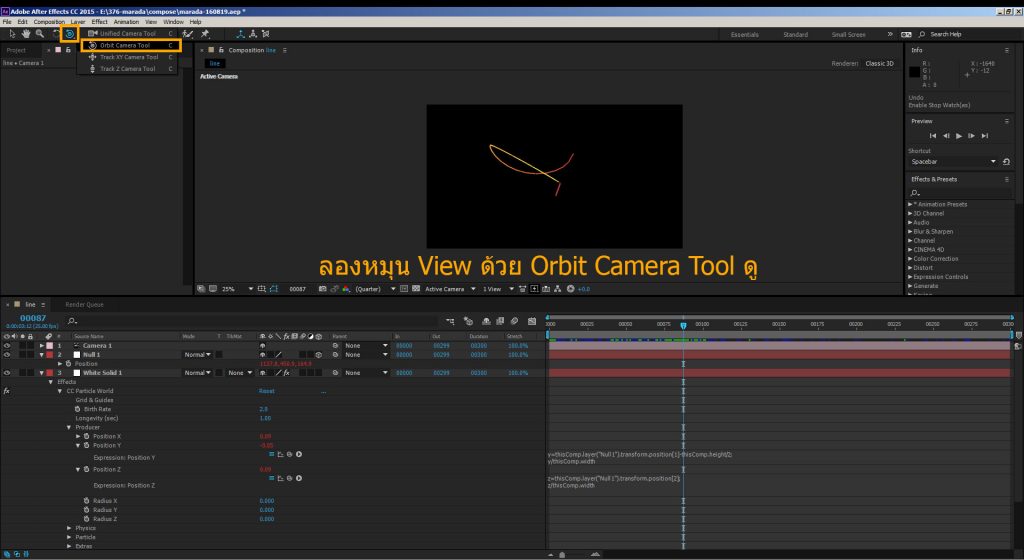Select the Orbit Camera Tool menu entry
Image resolution: width=1024 pixels, height=560 pixels.
[x=125, y=45]
